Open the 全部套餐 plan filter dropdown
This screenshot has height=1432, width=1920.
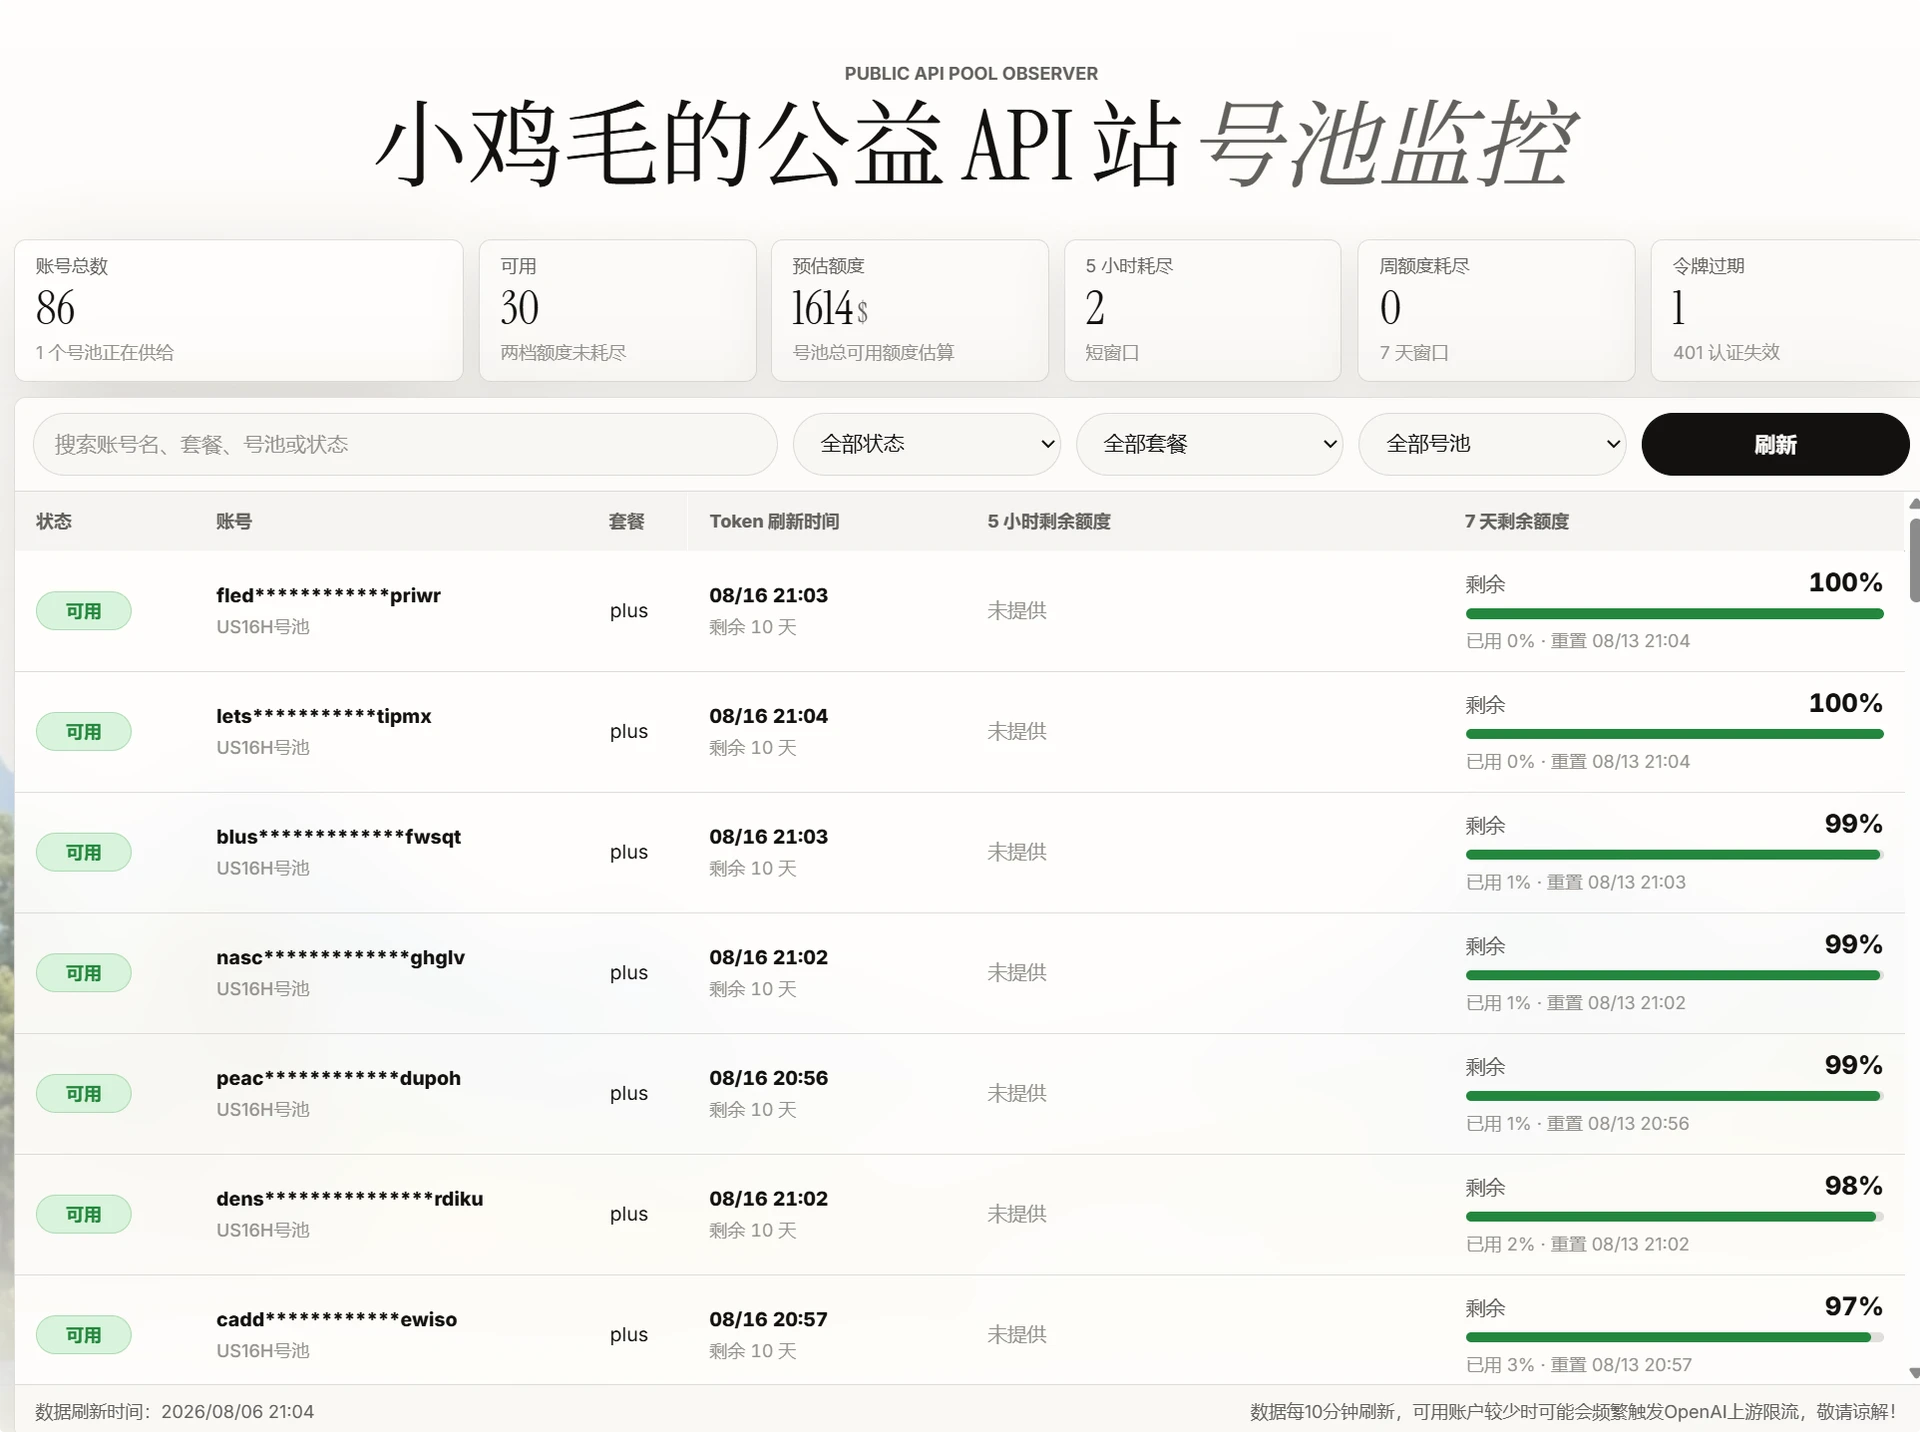pyautogui.click(x=1209, y=444)
